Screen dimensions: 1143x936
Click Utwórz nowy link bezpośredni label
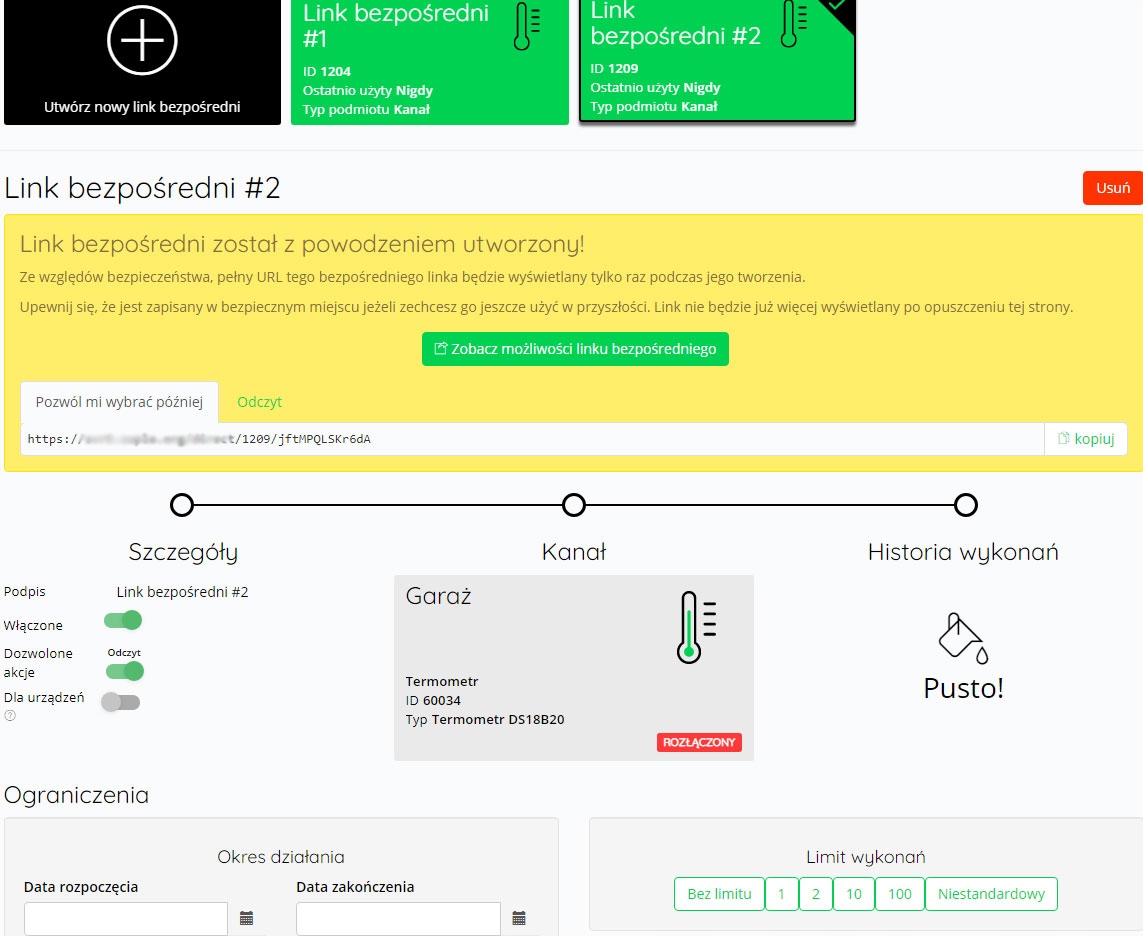[x=142, y=107]
